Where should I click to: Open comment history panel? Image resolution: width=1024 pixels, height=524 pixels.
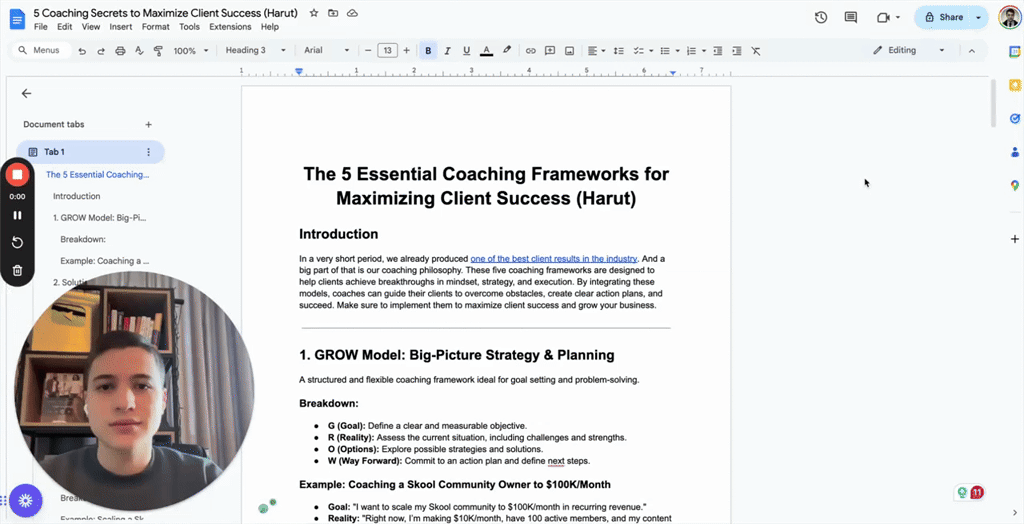pos(850,18)
